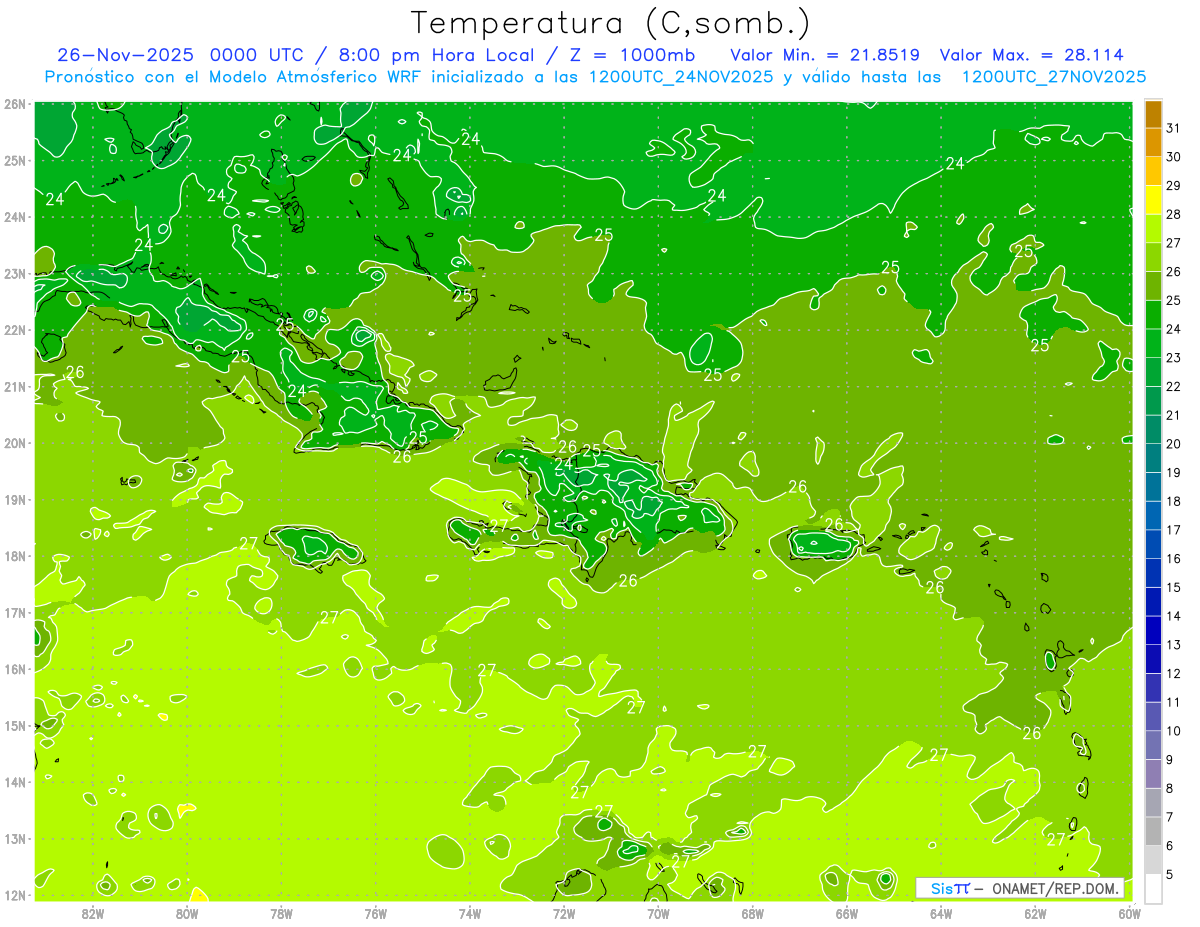
Task: Click the legend swatch between 24 and 25
Action: [x=1154, y=315]
